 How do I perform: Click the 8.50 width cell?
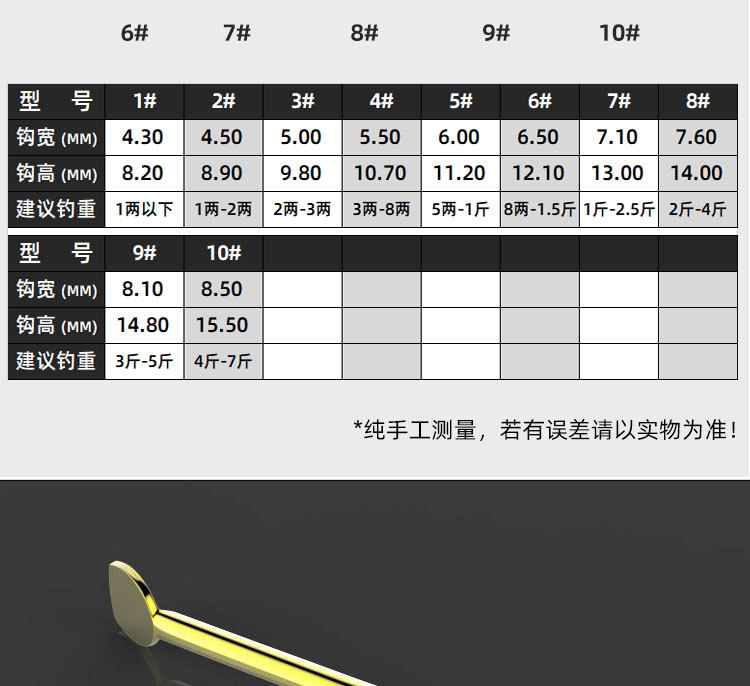pos(223,289)
